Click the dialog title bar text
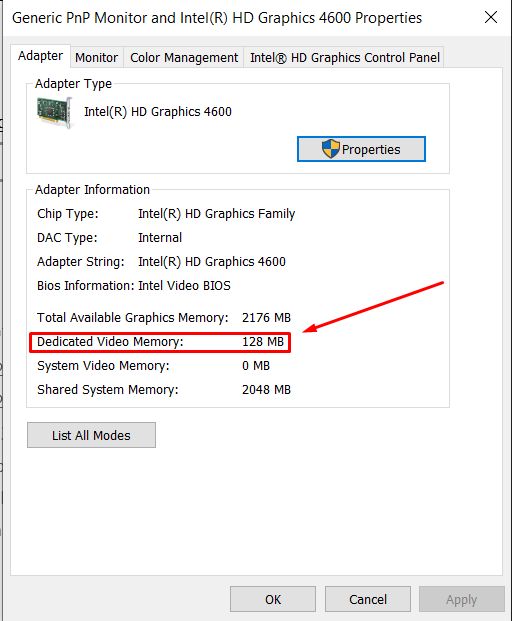 tap(217, 18)
